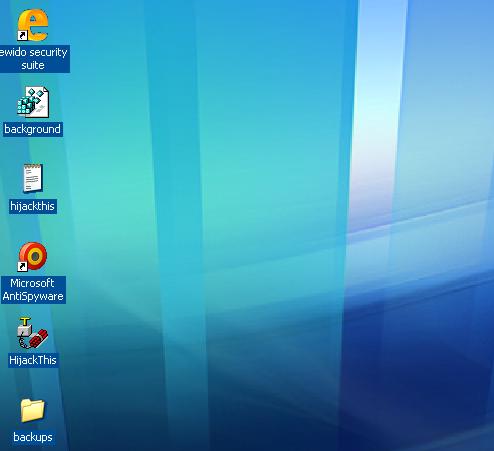Click the word 'AntiSpyware' in shortcut label
The width and height of the screenshot is (494, 451).
pos(33,296)
